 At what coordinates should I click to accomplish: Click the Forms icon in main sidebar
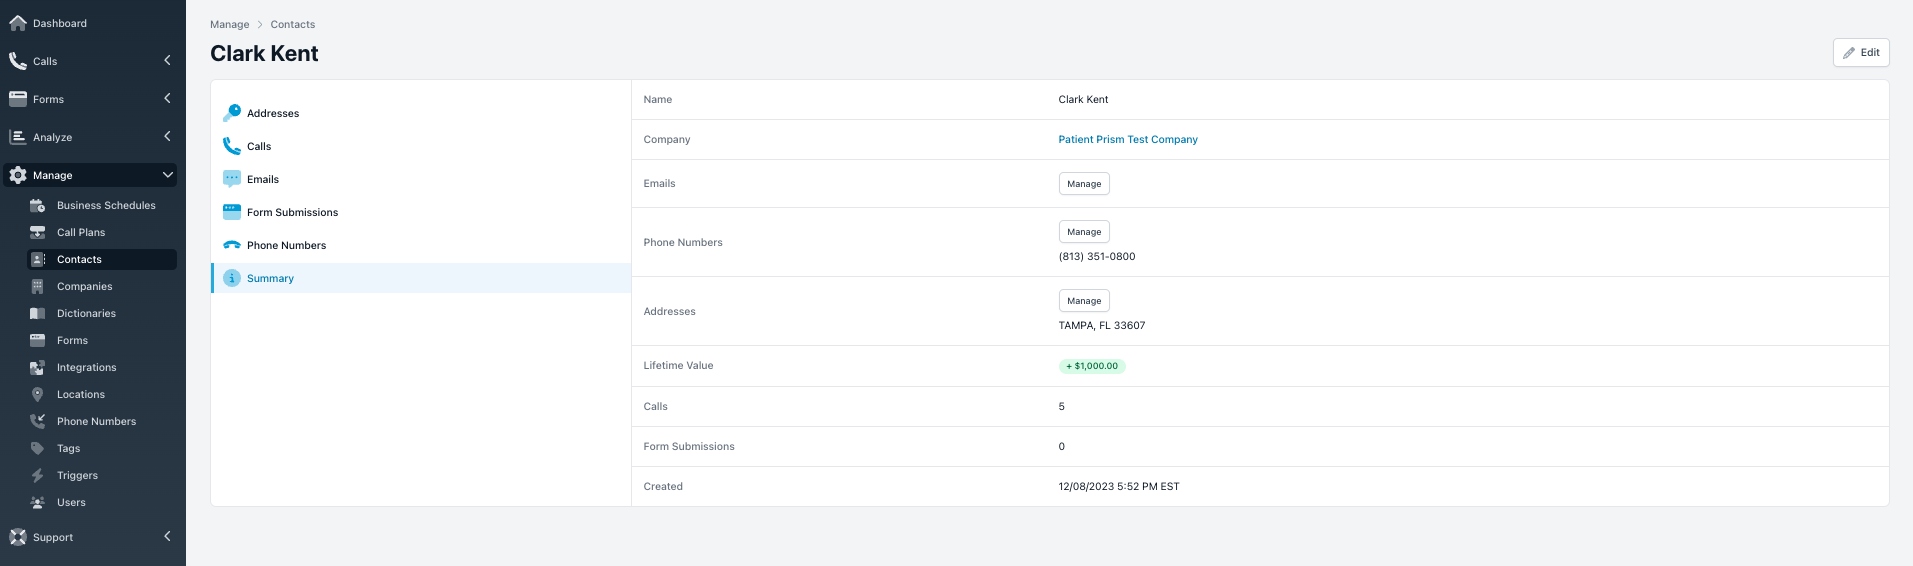(x=18, y=99)
